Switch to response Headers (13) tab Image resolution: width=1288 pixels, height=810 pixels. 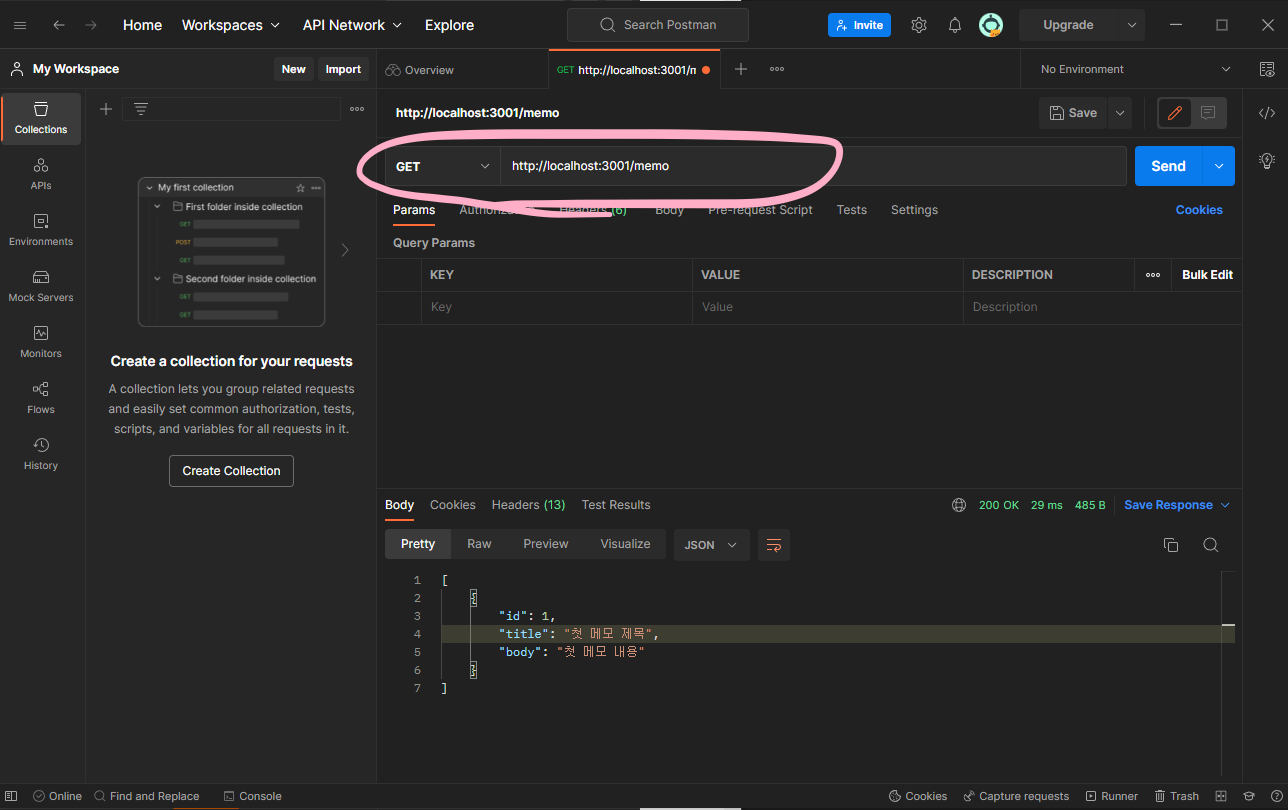[528, 505]
